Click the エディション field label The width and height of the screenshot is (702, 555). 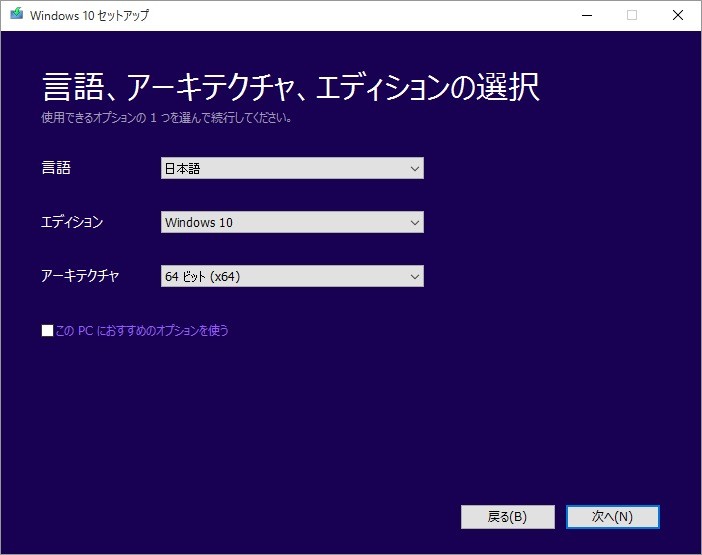pyautogui.click(x=72, y=222)
